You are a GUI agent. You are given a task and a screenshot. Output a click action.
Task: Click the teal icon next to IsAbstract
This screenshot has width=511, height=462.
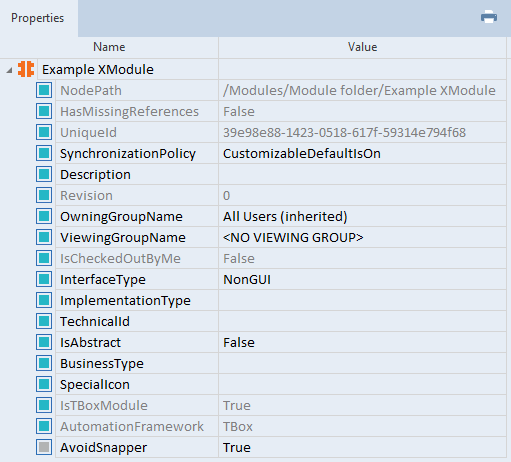(44, 342)
